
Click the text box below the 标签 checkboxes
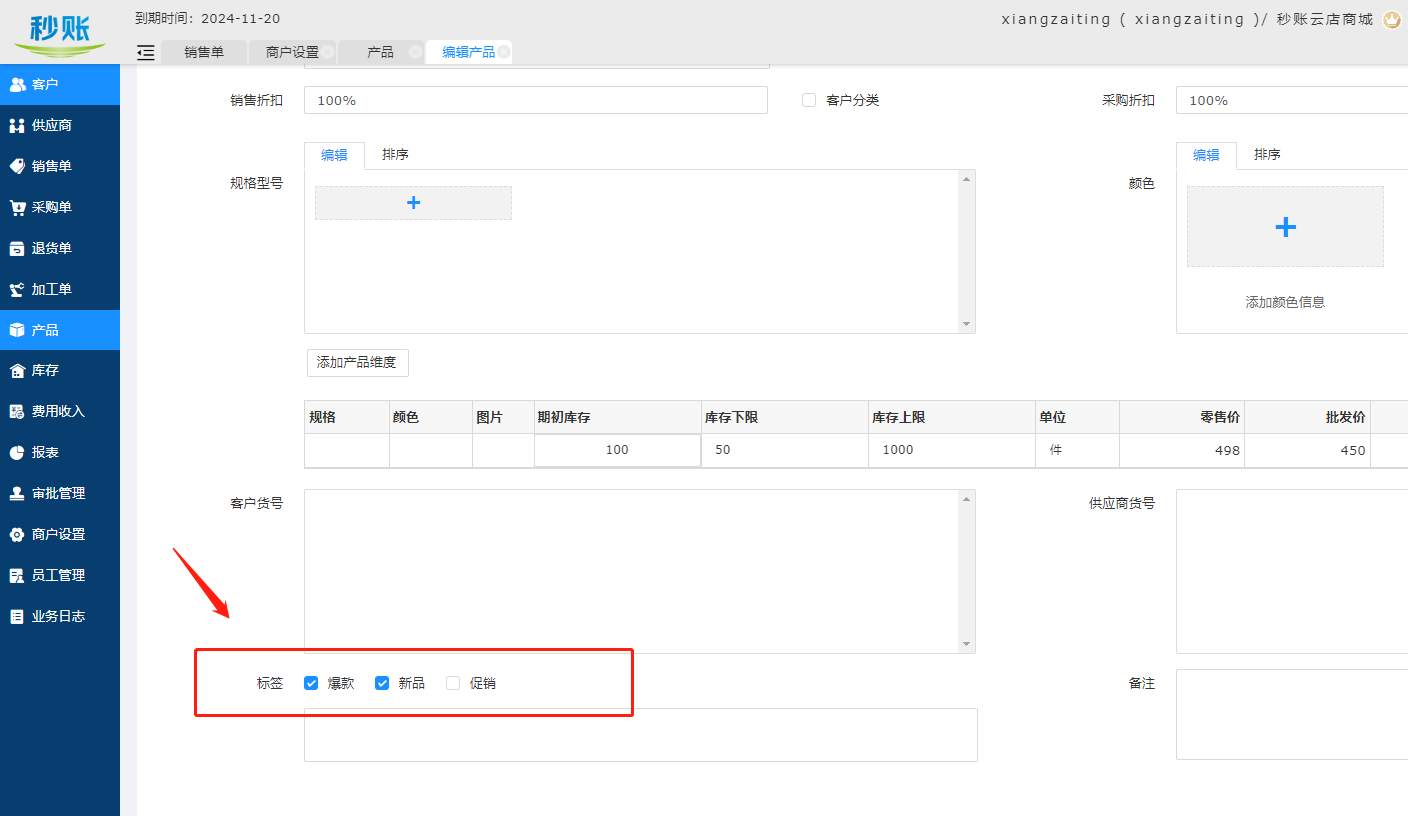click(x=640, y=735)
